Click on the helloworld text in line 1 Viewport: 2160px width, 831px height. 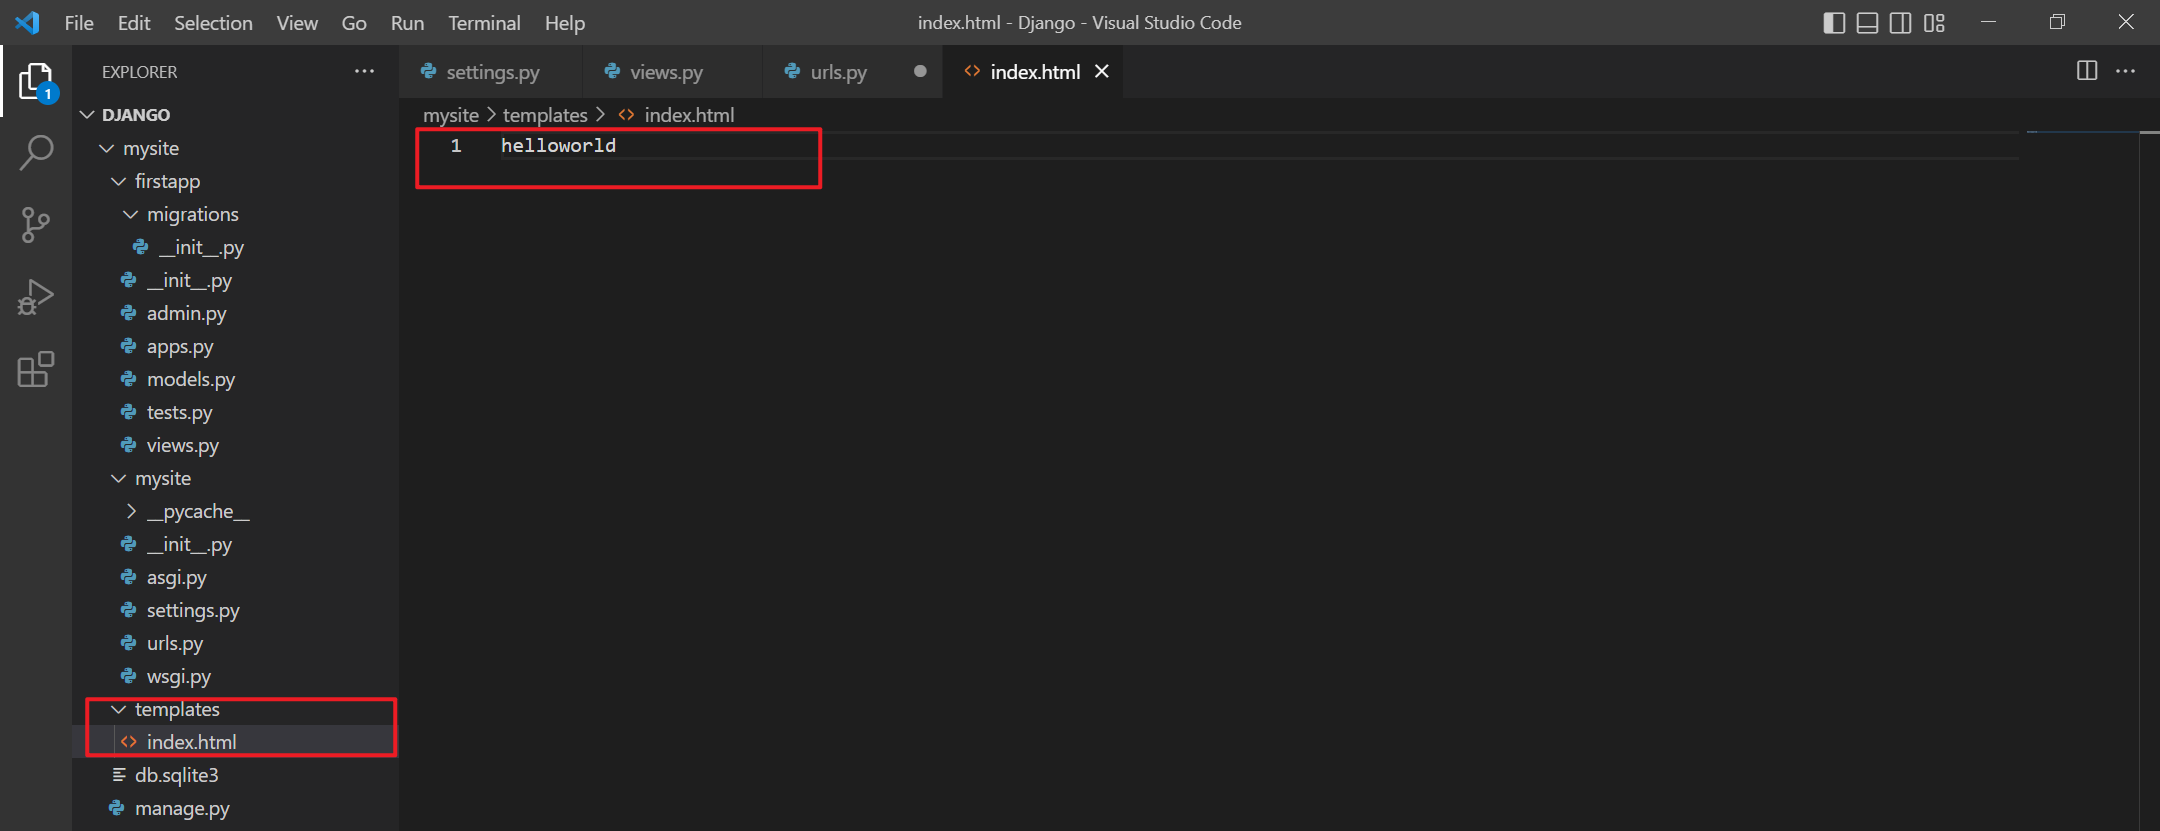pos(558,146)
